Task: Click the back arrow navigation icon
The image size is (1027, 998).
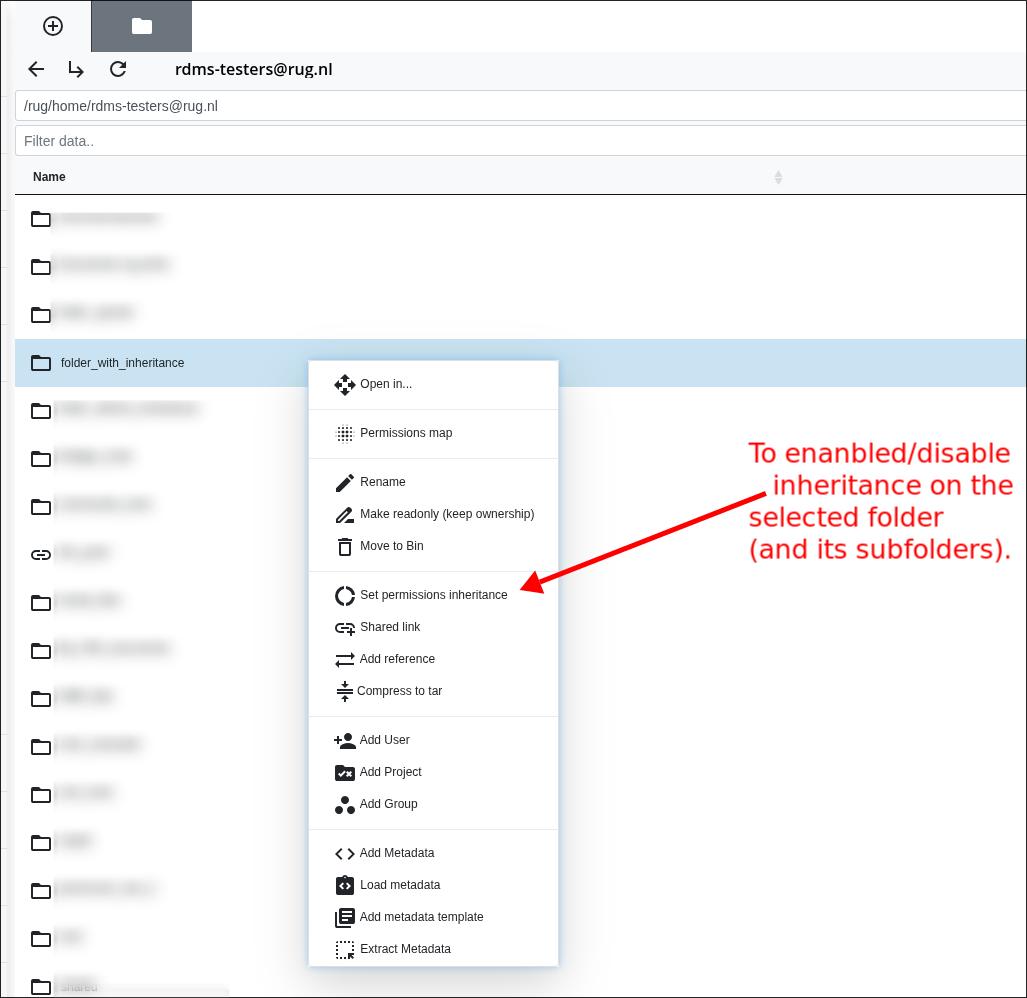Action: click(36, 69)
